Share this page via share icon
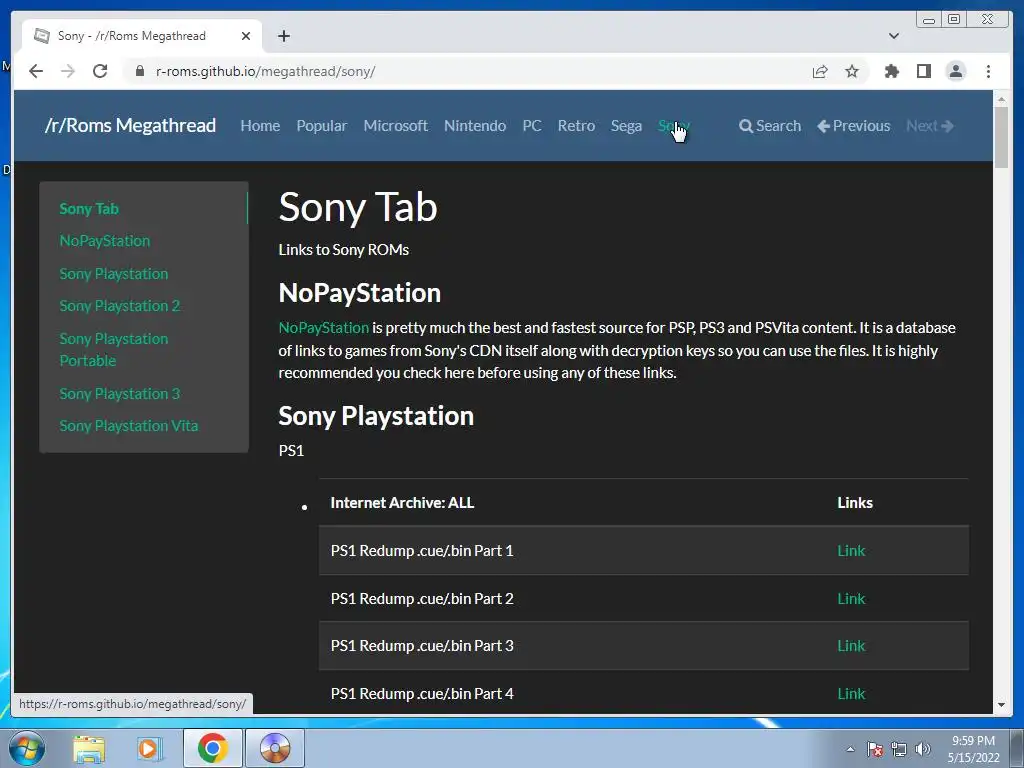The image size is (1024, 768). pyautogui.click(x=820, y=71)
